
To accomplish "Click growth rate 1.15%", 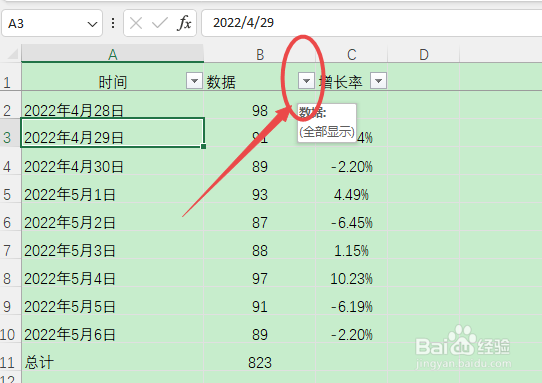I will point(352,251).
